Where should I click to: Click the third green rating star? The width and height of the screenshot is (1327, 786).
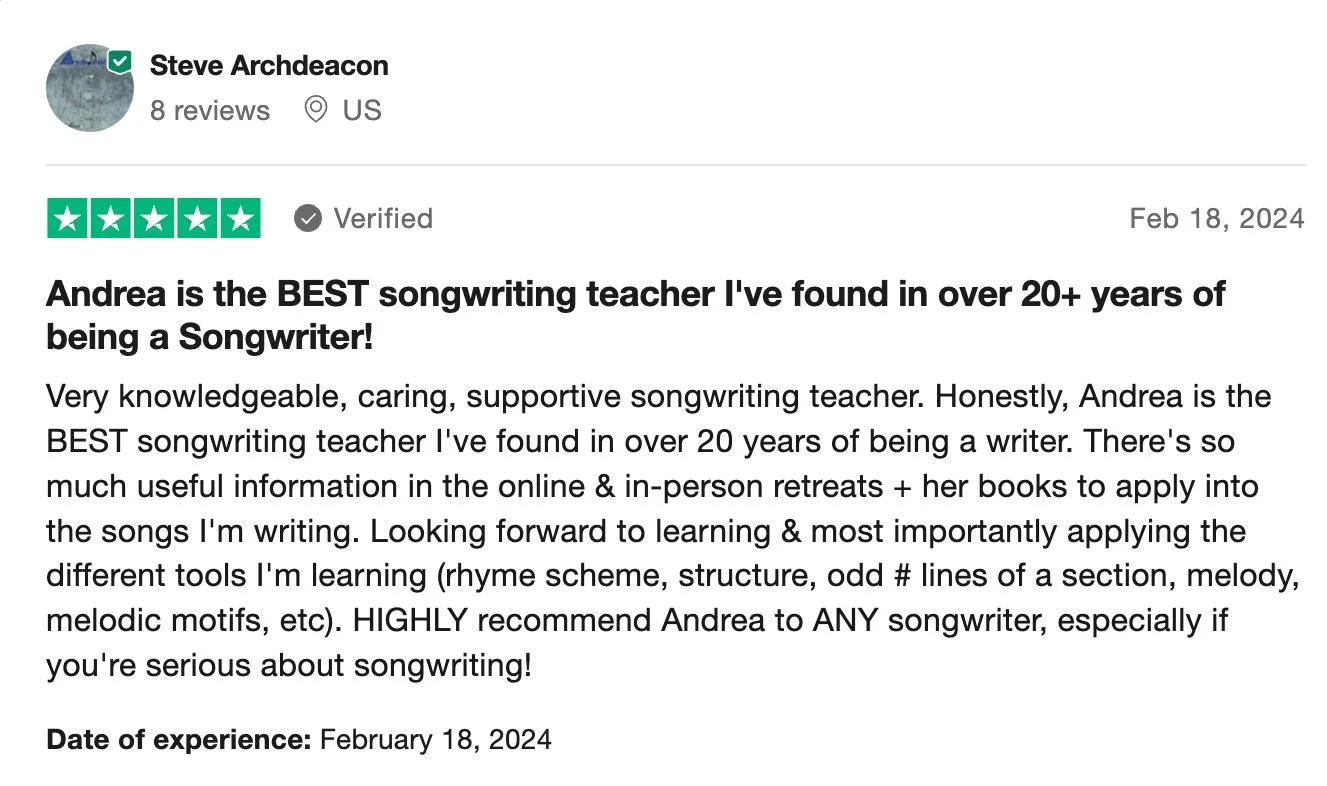(154, 218)
